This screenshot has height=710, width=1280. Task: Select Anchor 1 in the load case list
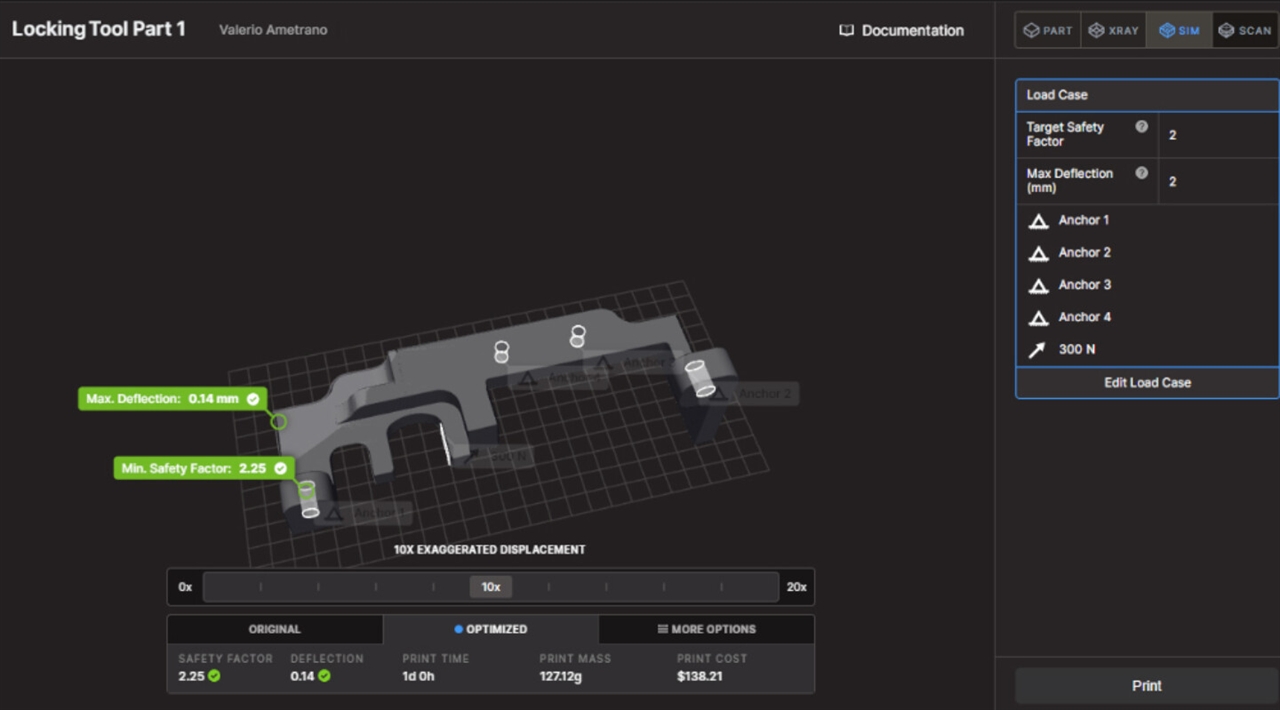click(x=1083, y=220)
